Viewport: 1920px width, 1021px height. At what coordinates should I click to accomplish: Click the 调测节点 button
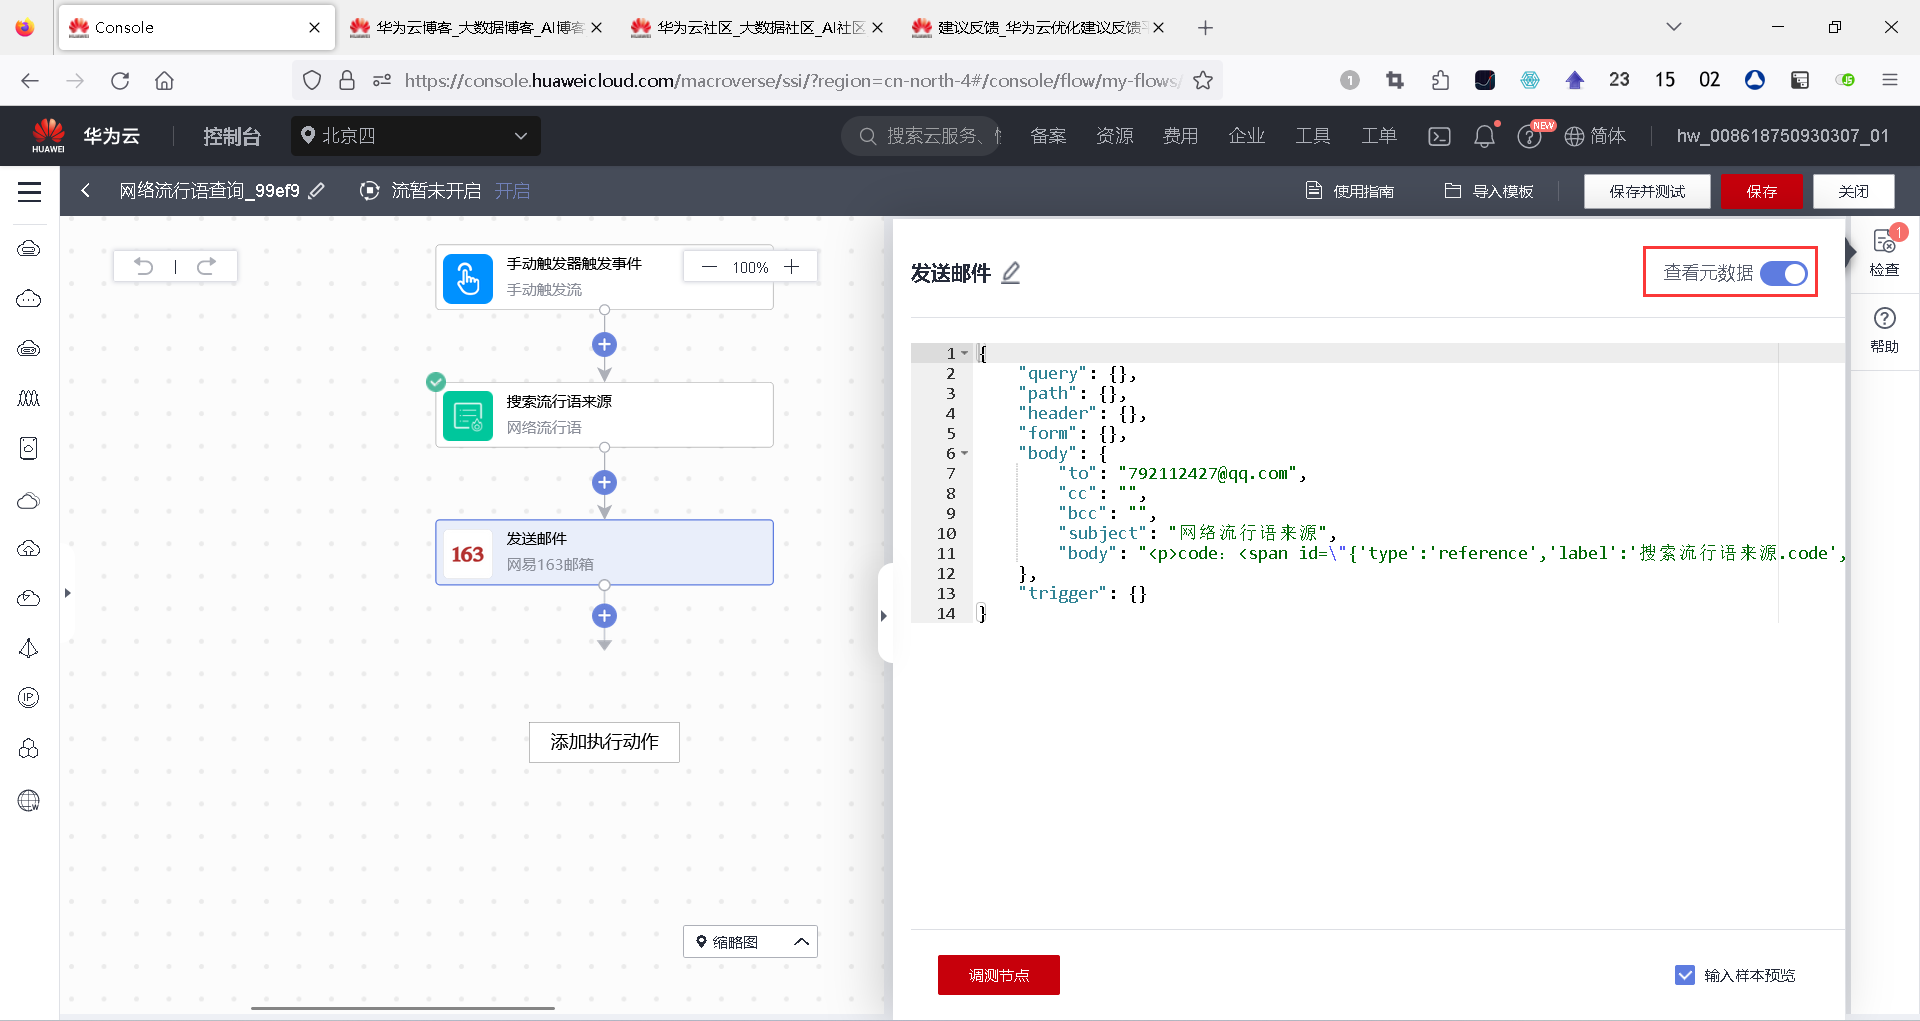(x=998, y=975)
